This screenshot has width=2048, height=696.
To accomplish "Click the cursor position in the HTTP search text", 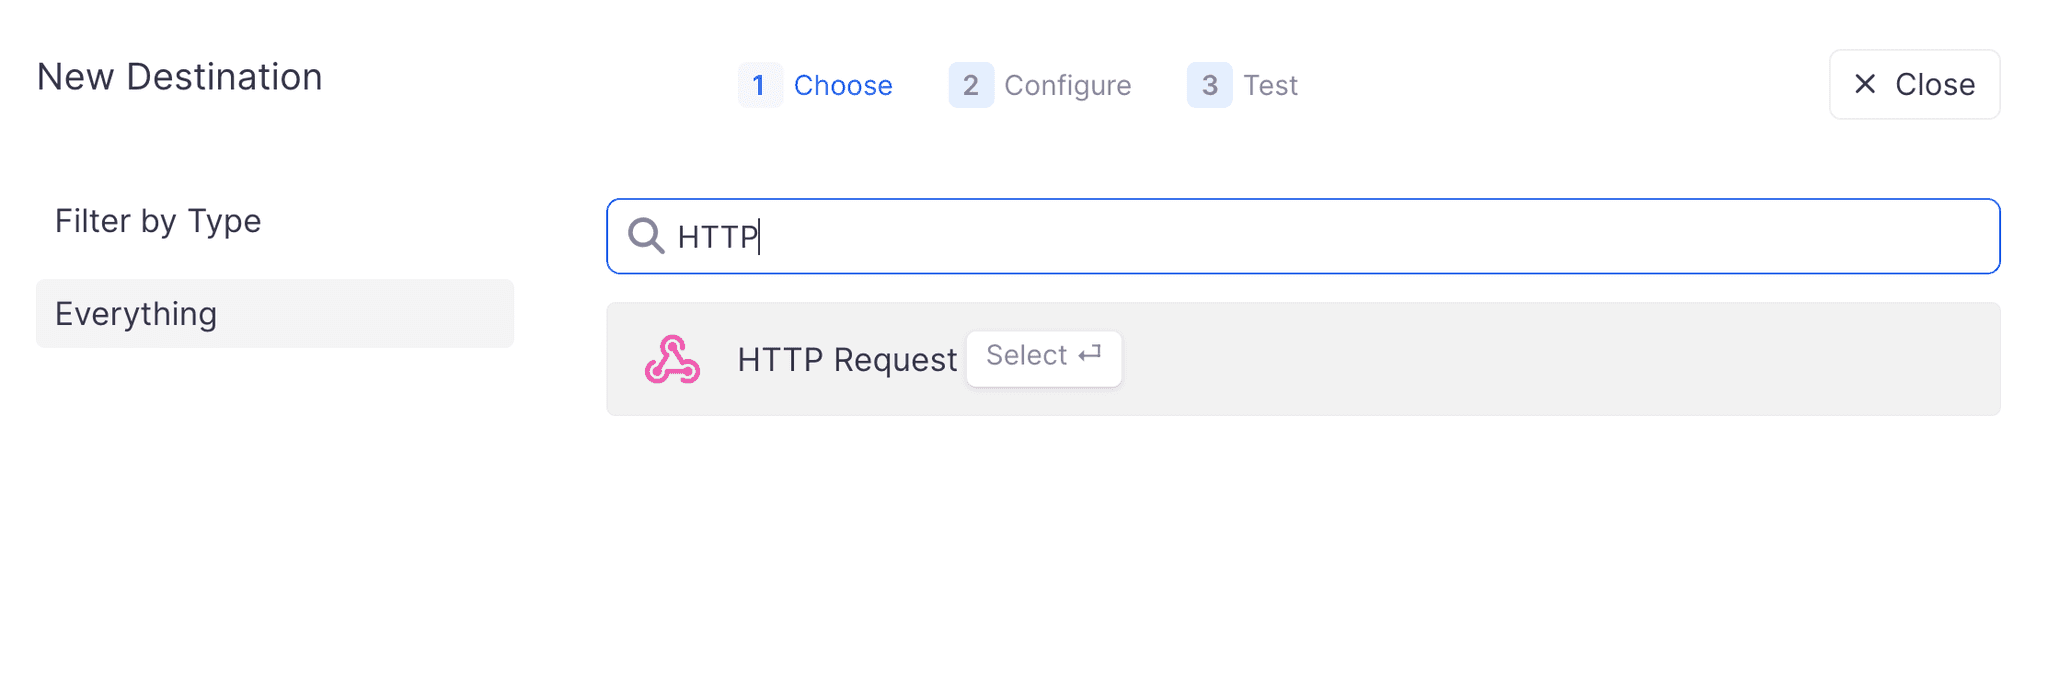I will [758, 236].
